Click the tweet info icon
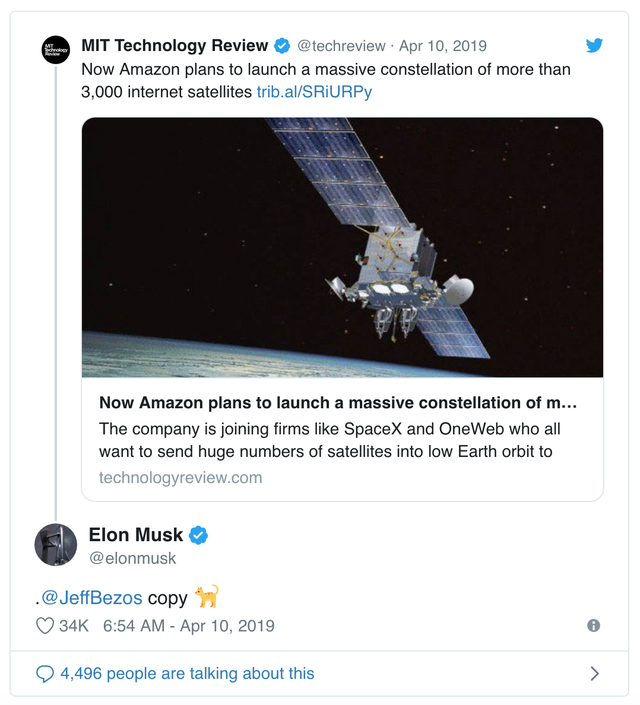This screenshot has width=640, height=705. click(x=593, y=626)
